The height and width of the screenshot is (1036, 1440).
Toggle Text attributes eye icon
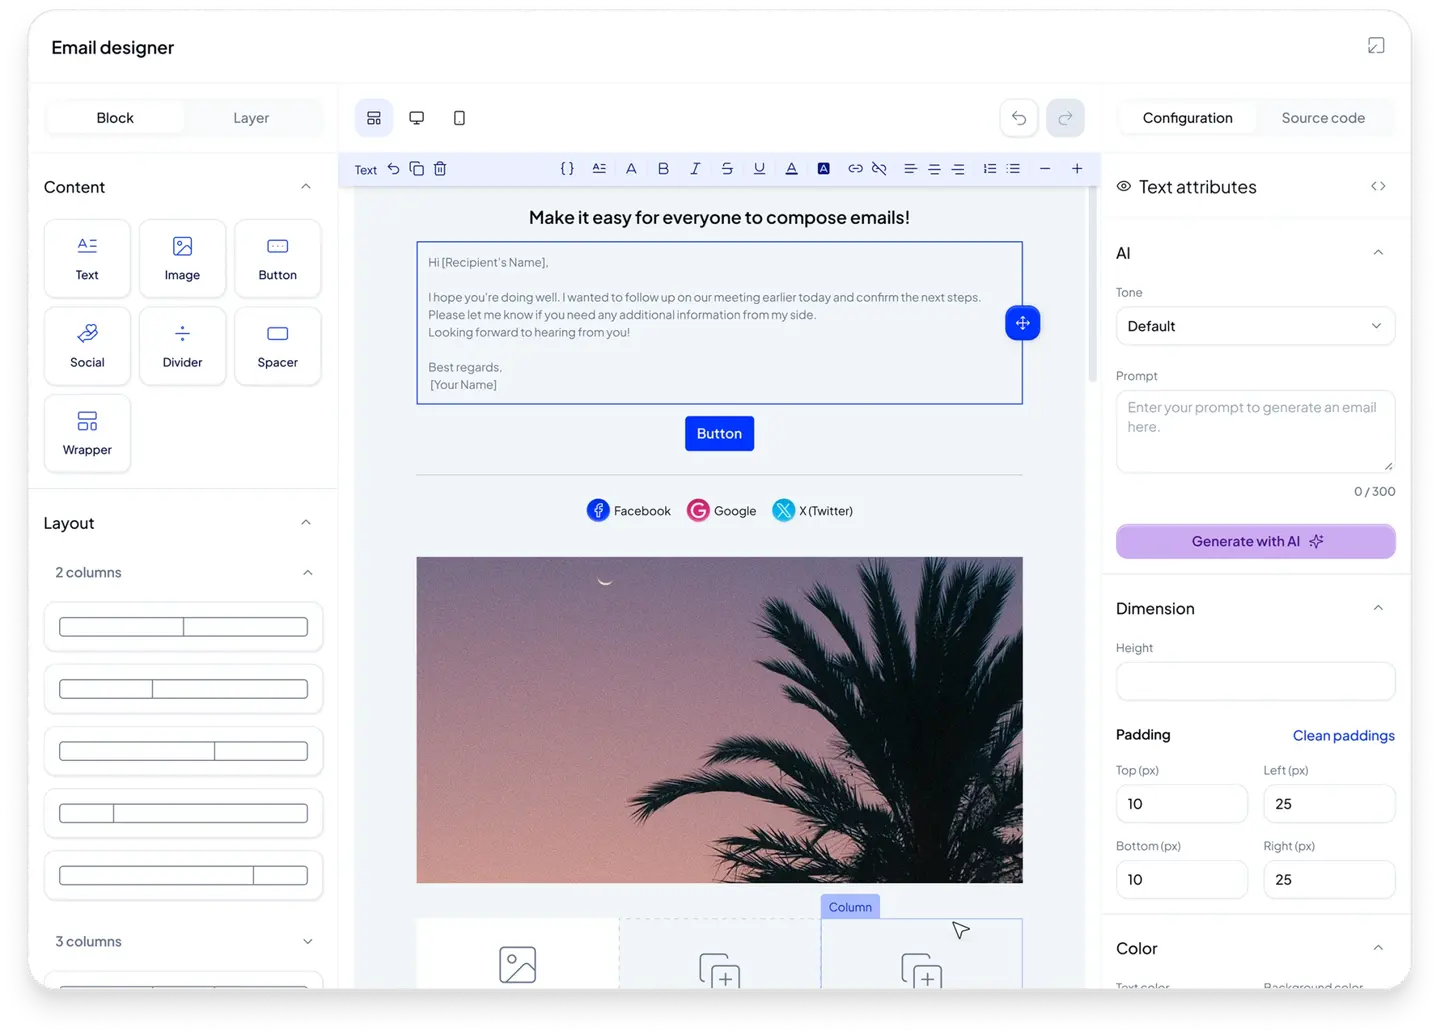tap(1124, 187)
